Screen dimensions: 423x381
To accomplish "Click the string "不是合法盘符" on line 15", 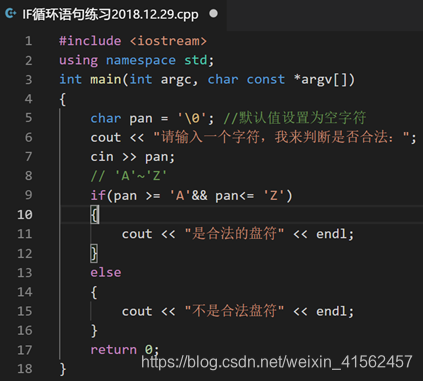I will [x=234, y=311].
